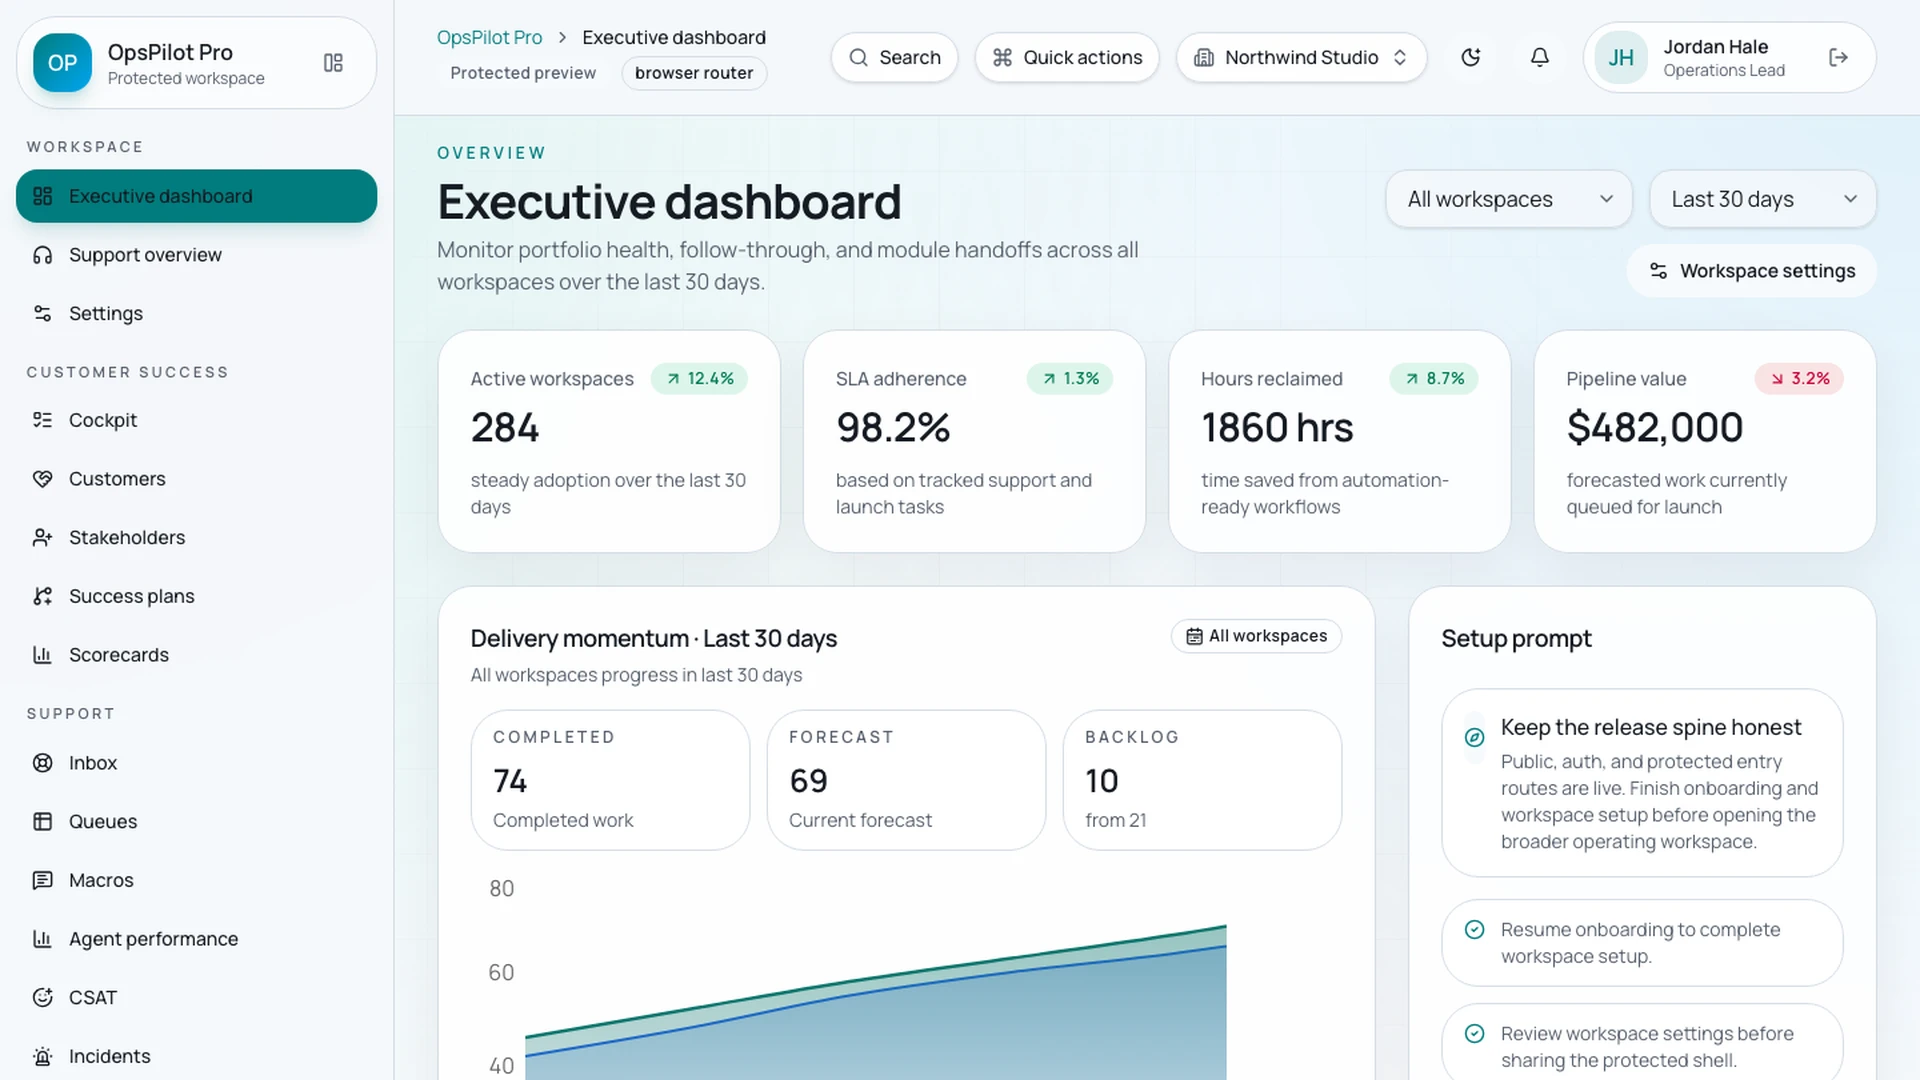Viewport: 1920px width, 1080px height.
Task: Click the browser router badge
Action: coord(694,73)
